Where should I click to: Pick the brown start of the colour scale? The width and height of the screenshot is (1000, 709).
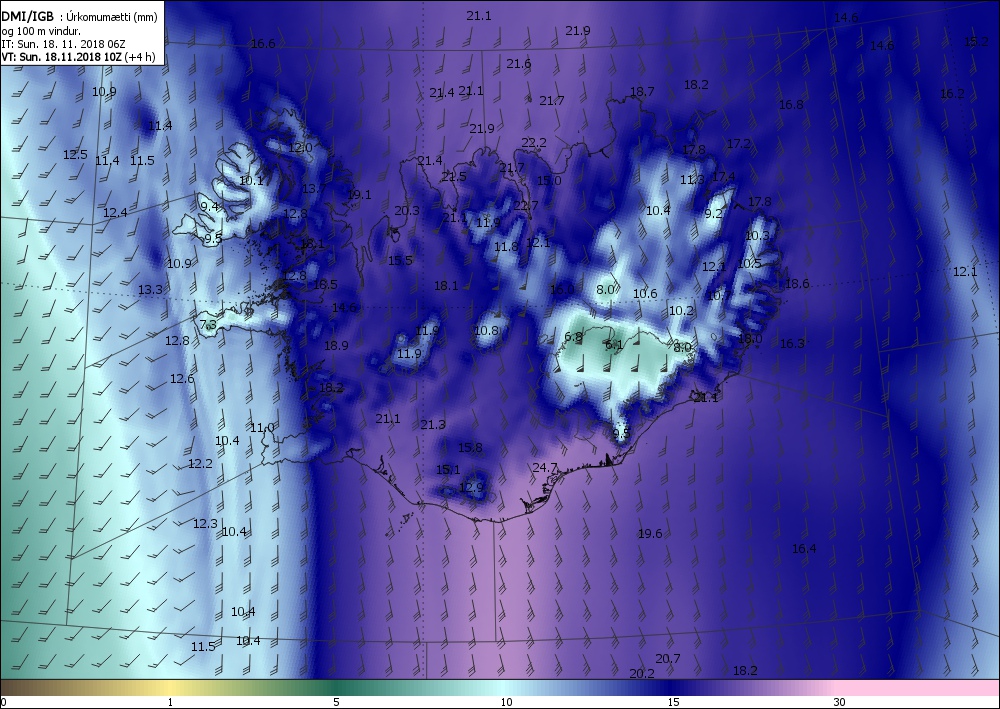(x=19, y=688)
